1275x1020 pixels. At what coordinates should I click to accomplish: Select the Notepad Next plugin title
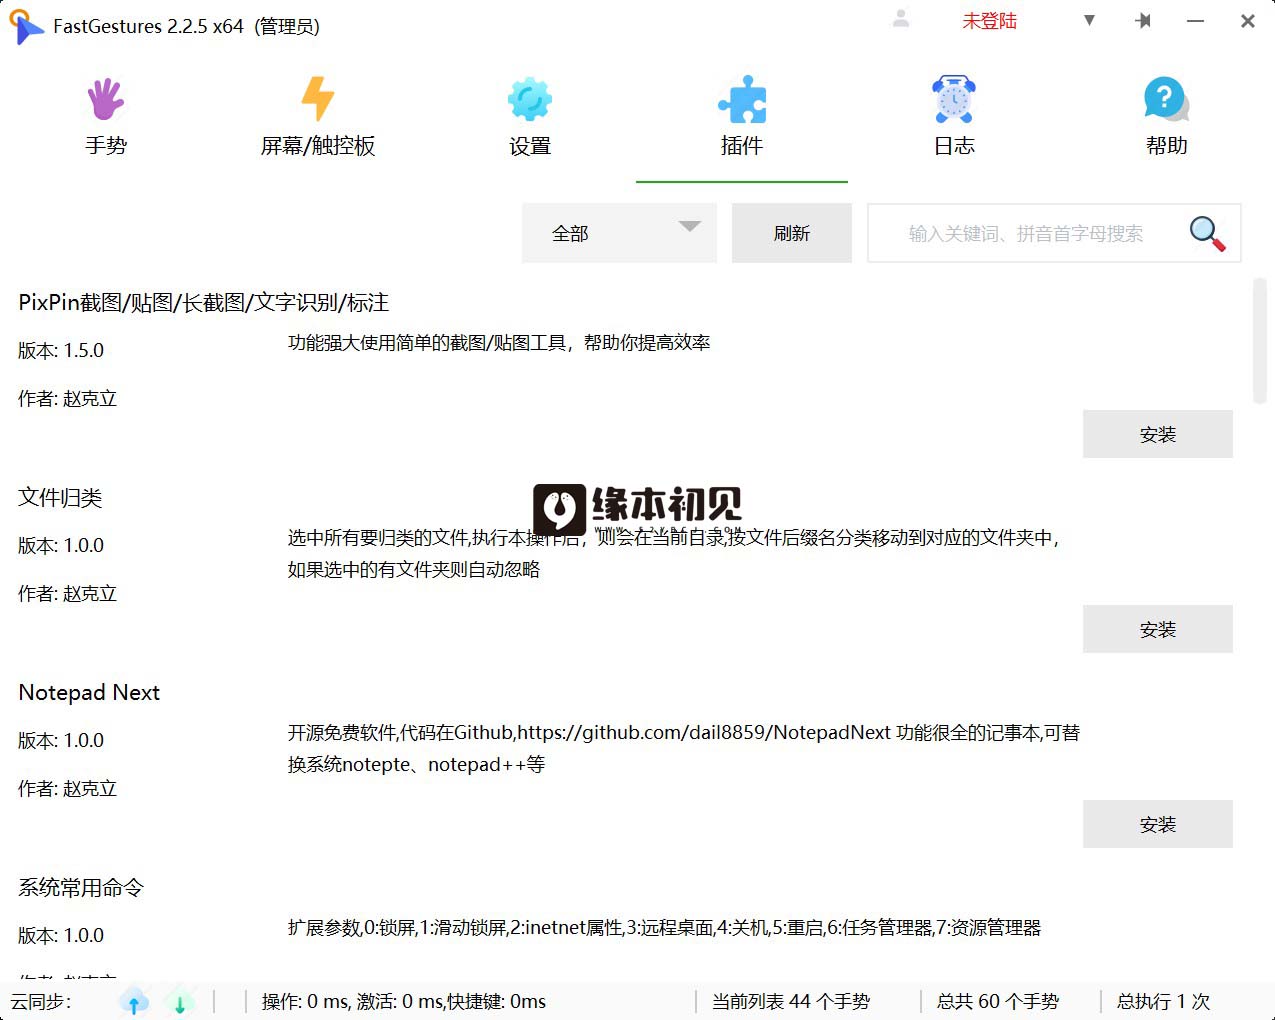click(89, 692)
